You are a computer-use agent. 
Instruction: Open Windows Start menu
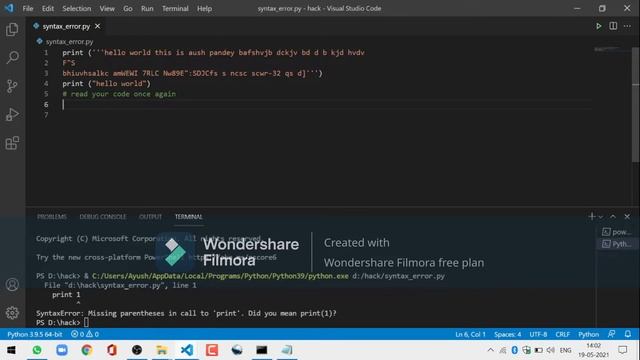point(11,350)
